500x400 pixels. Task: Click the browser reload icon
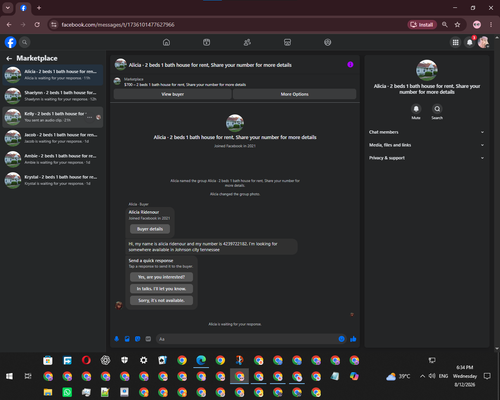tap(37, 25)
